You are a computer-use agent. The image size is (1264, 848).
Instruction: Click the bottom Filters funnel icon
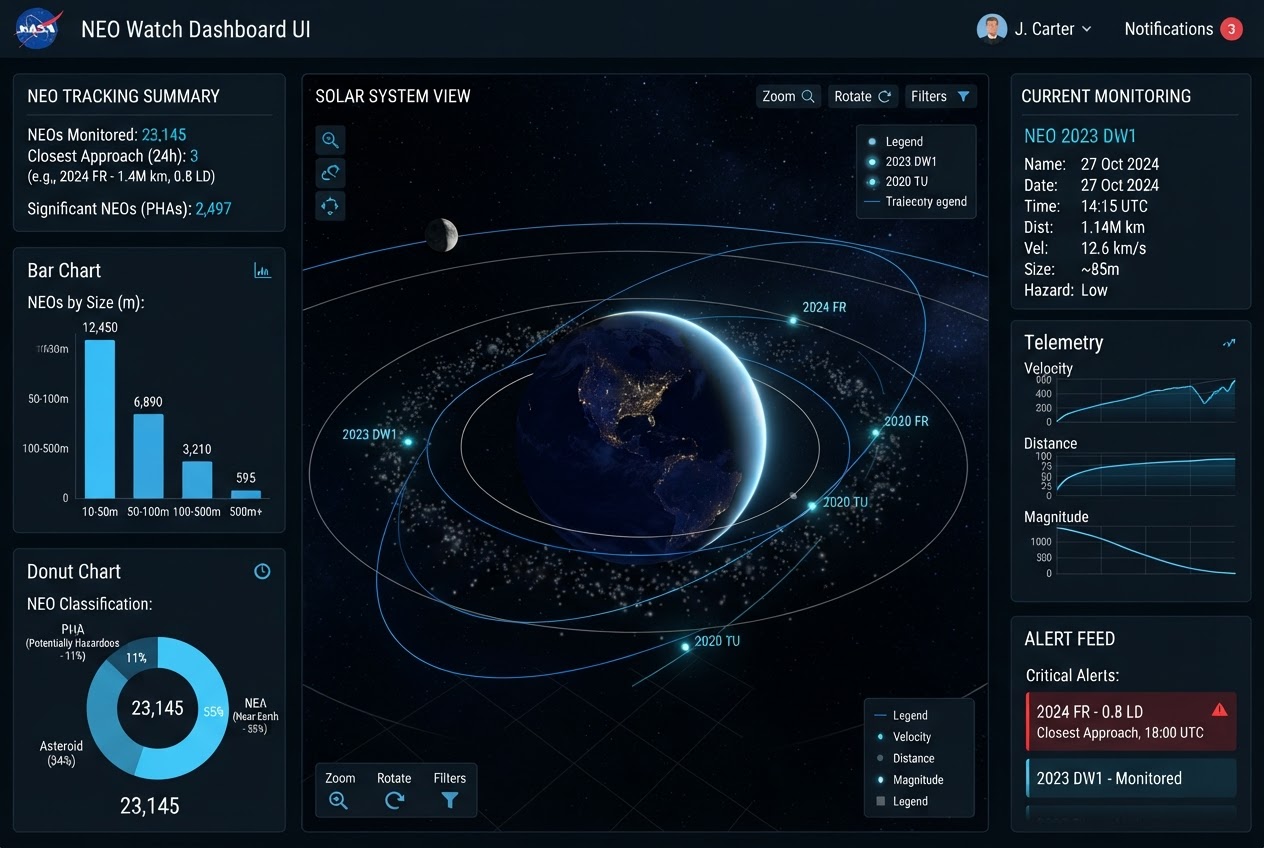450,800
